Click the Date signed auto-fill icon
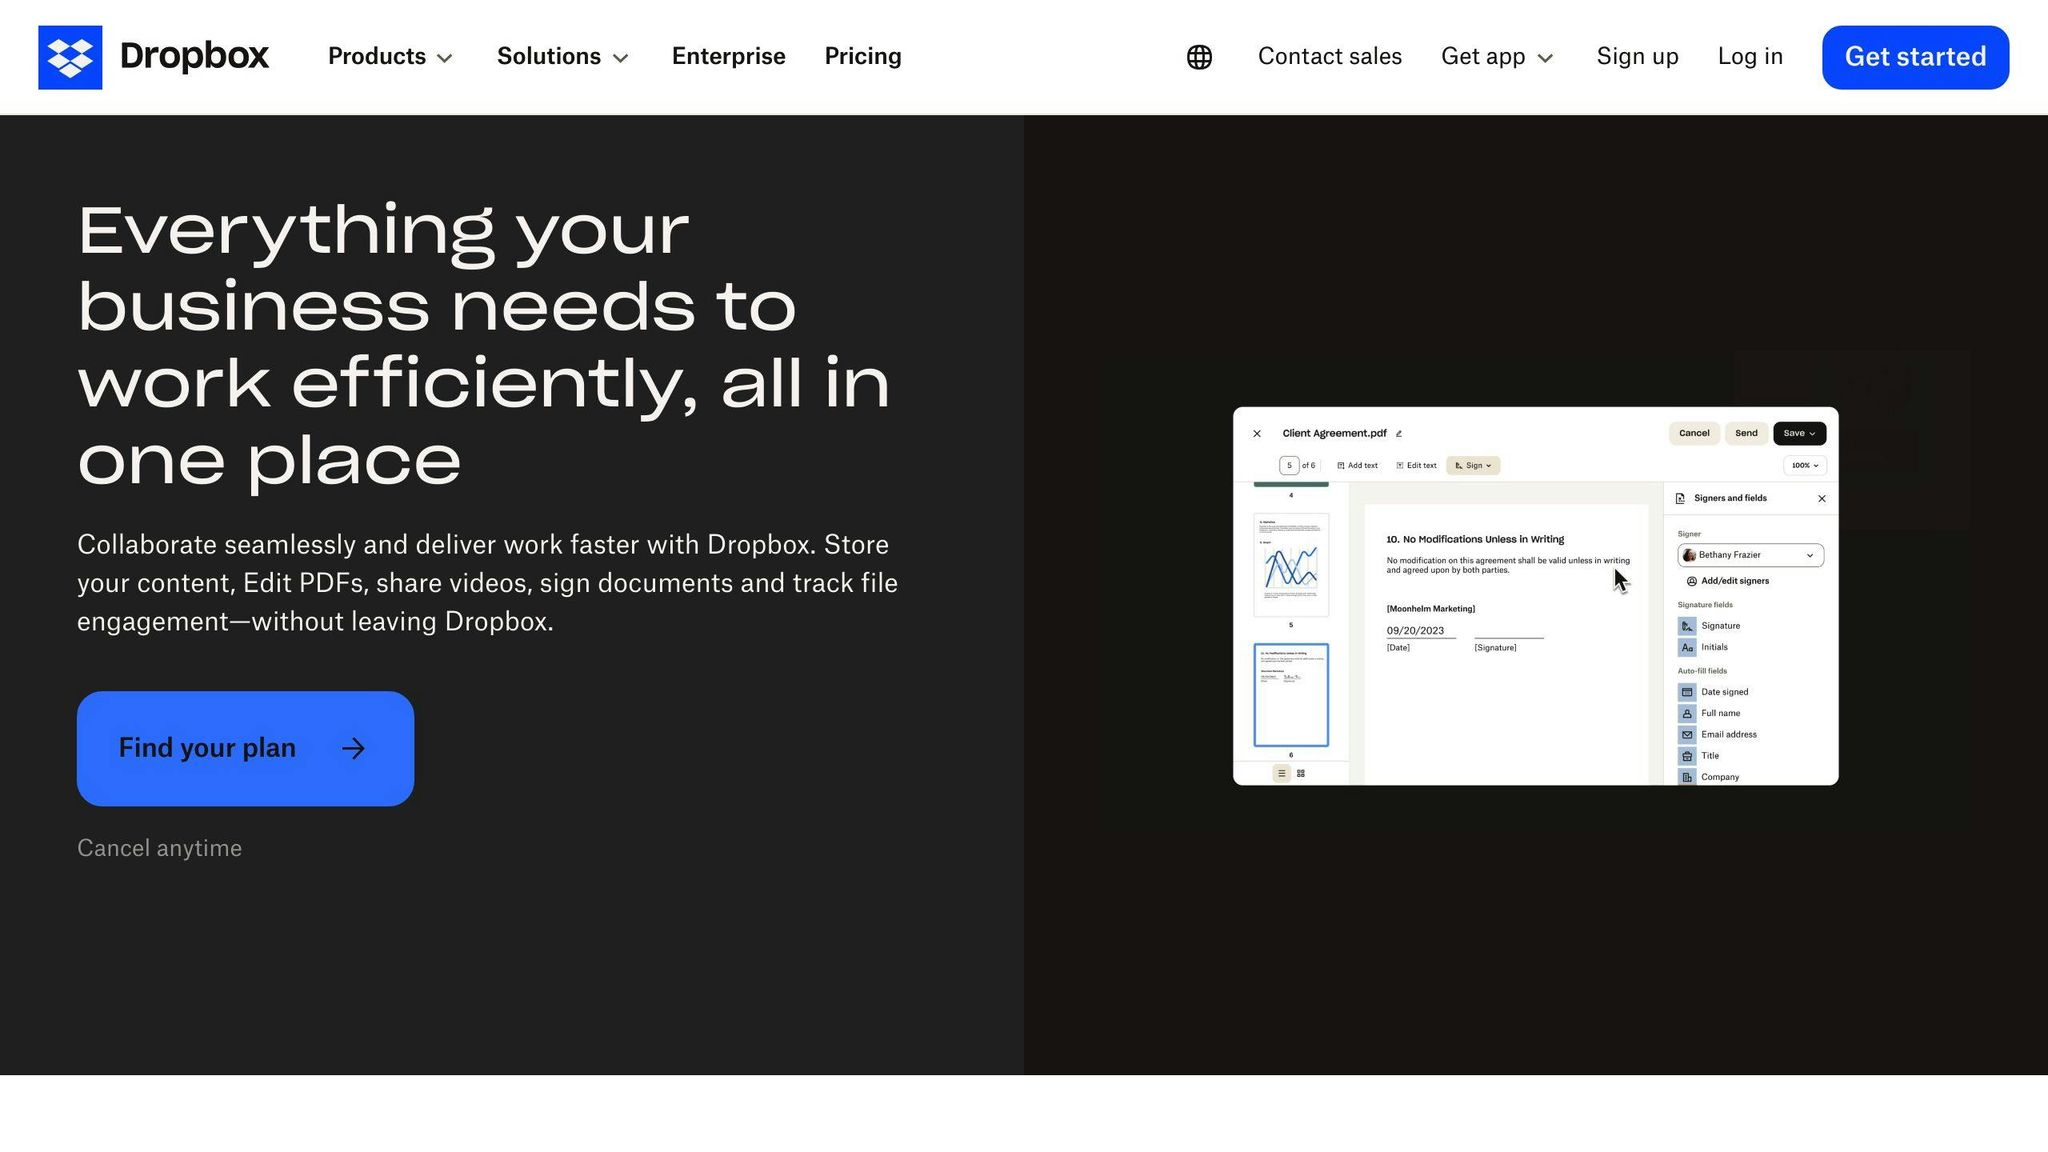The image size is (2048, 1152). (1687, 691)
